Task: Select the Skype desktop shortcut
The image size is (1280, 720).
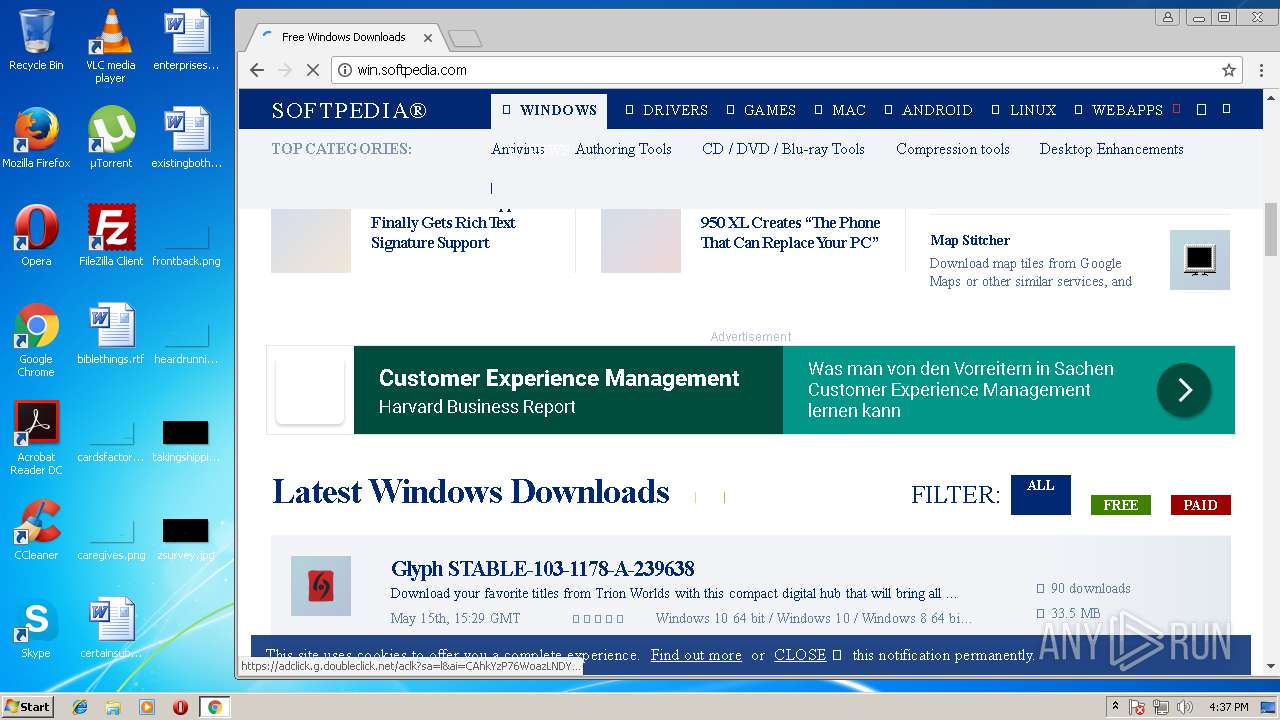Action: (x=36, y=628)
